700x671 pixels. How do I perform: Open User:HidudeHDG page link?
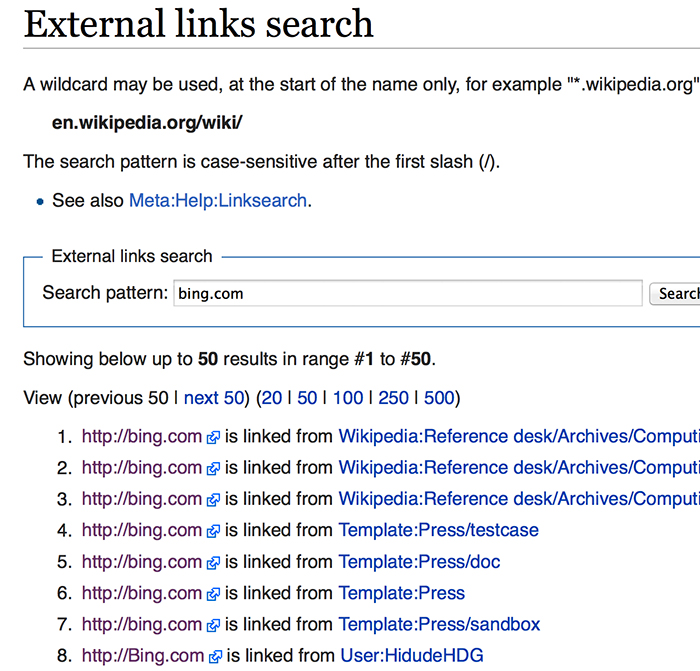[x=412, y=655]
